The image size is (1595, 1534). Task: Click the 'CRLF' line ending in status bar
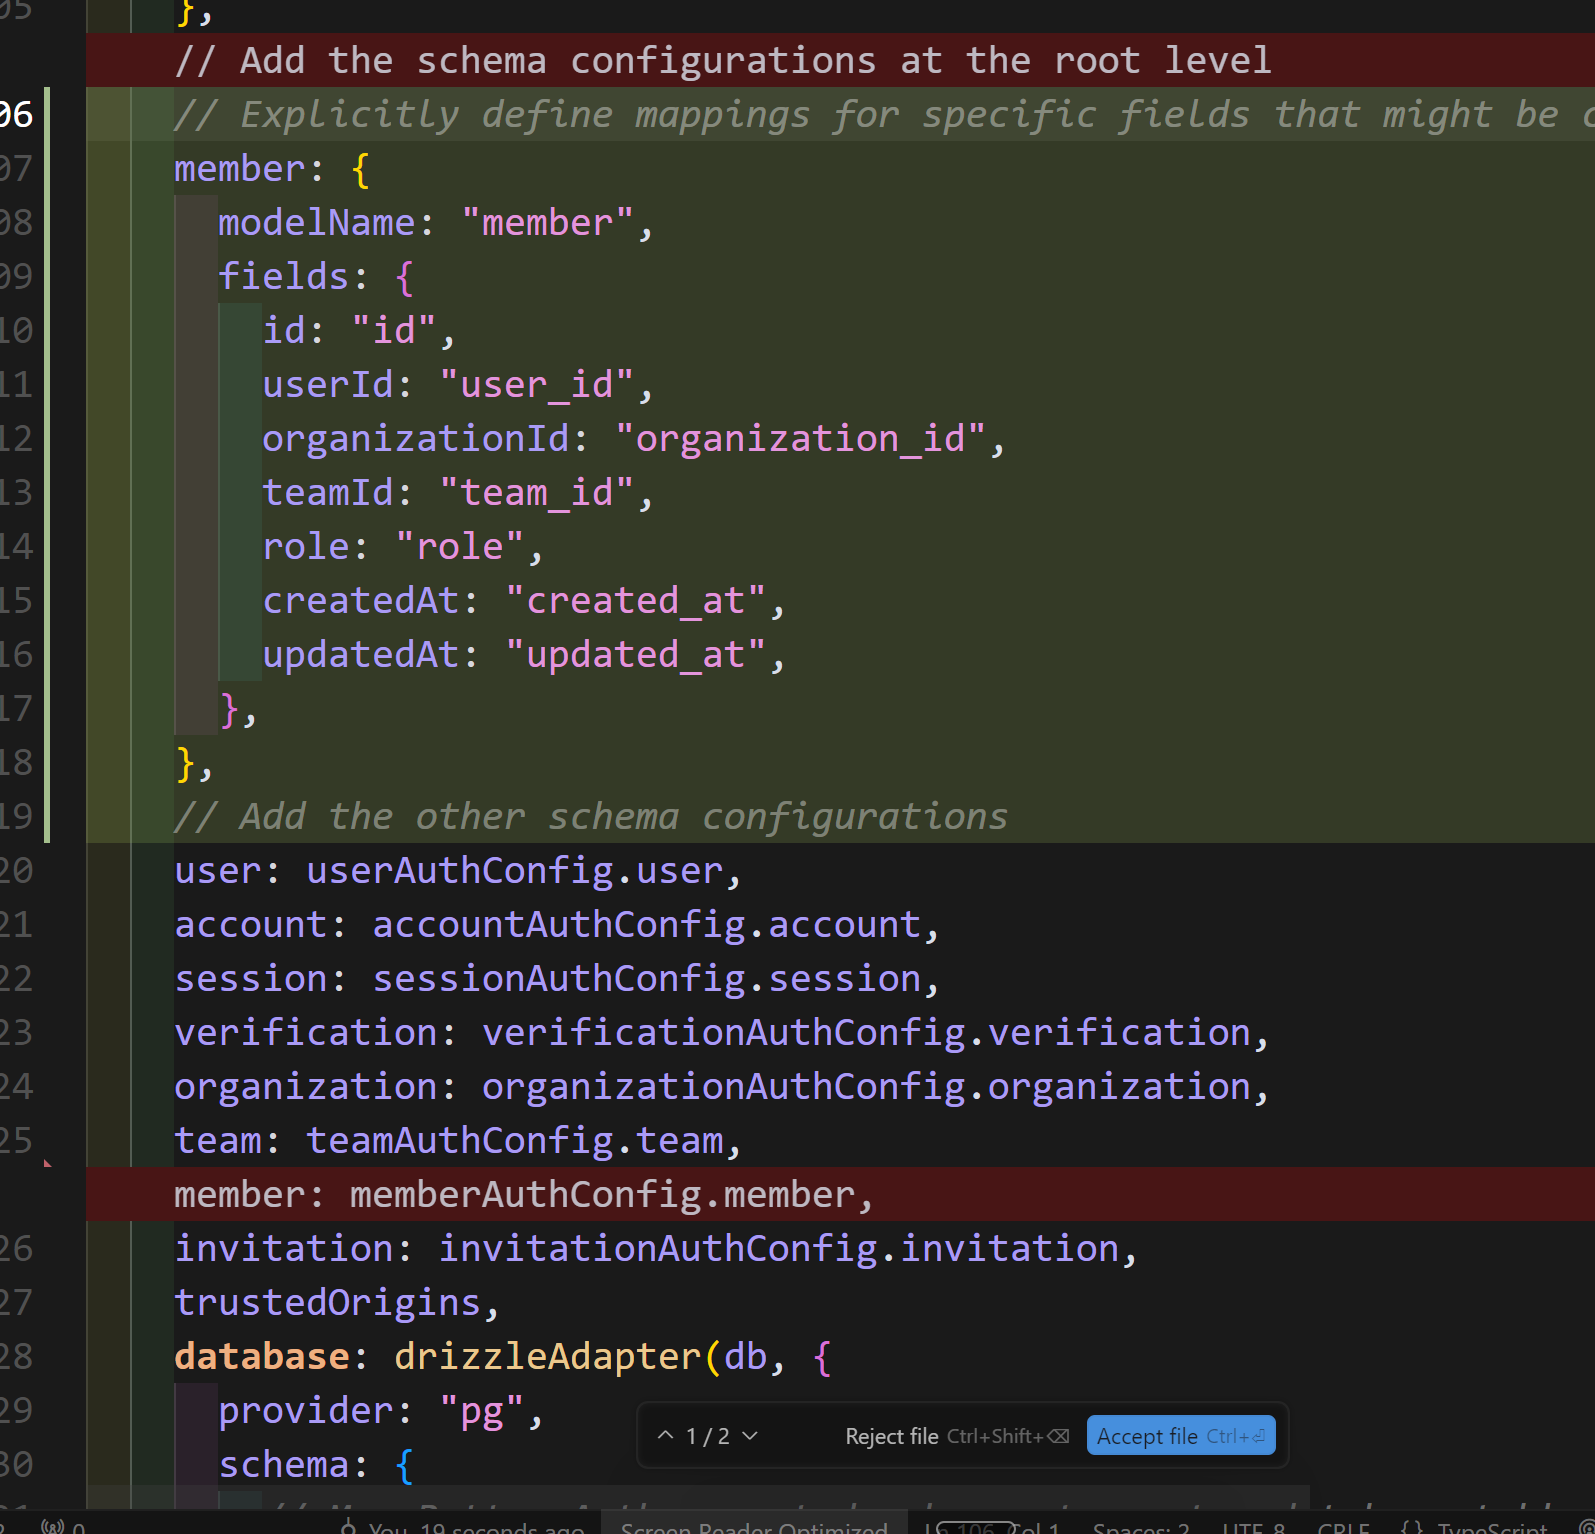pos(1344,1526)
